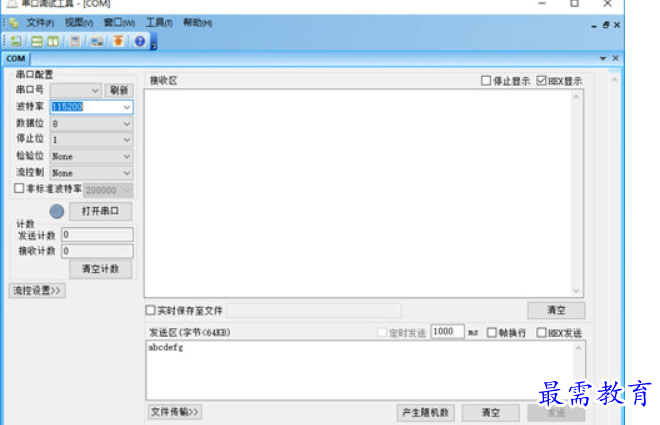Toggle 帧换行 checkbox
The height and width of the screenshot is (425, 660).
[x=491, y=333]
